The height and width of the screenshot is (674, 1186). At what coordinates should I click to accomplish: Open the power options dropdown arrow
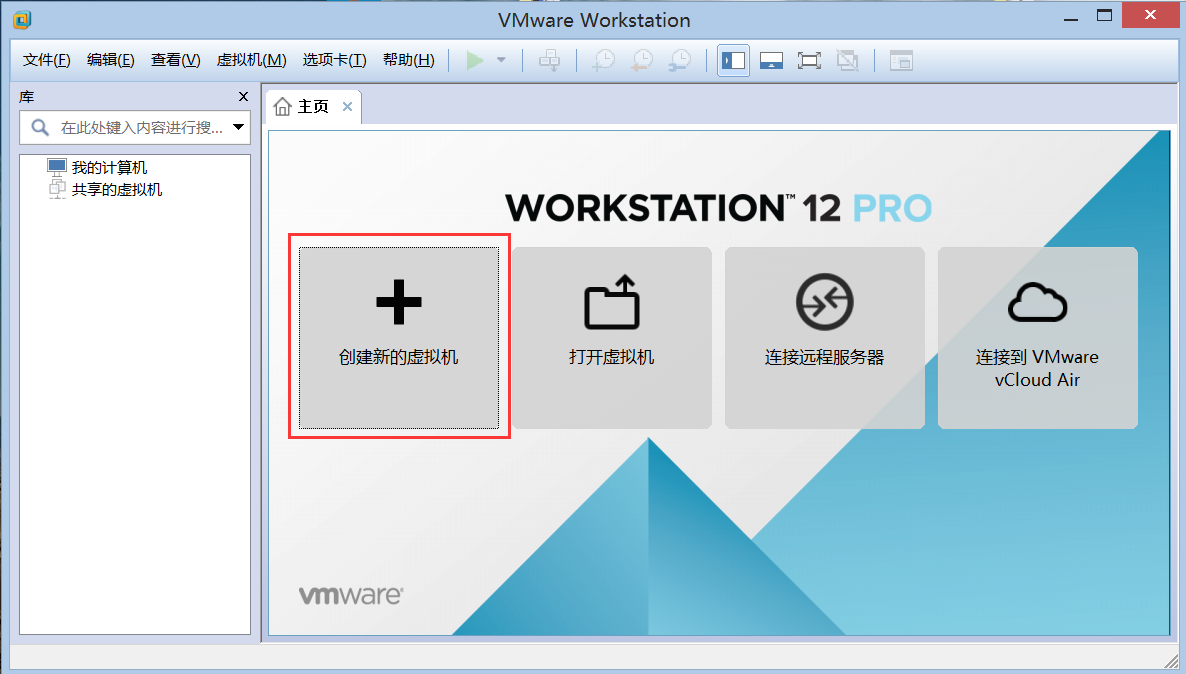[501, 61]
